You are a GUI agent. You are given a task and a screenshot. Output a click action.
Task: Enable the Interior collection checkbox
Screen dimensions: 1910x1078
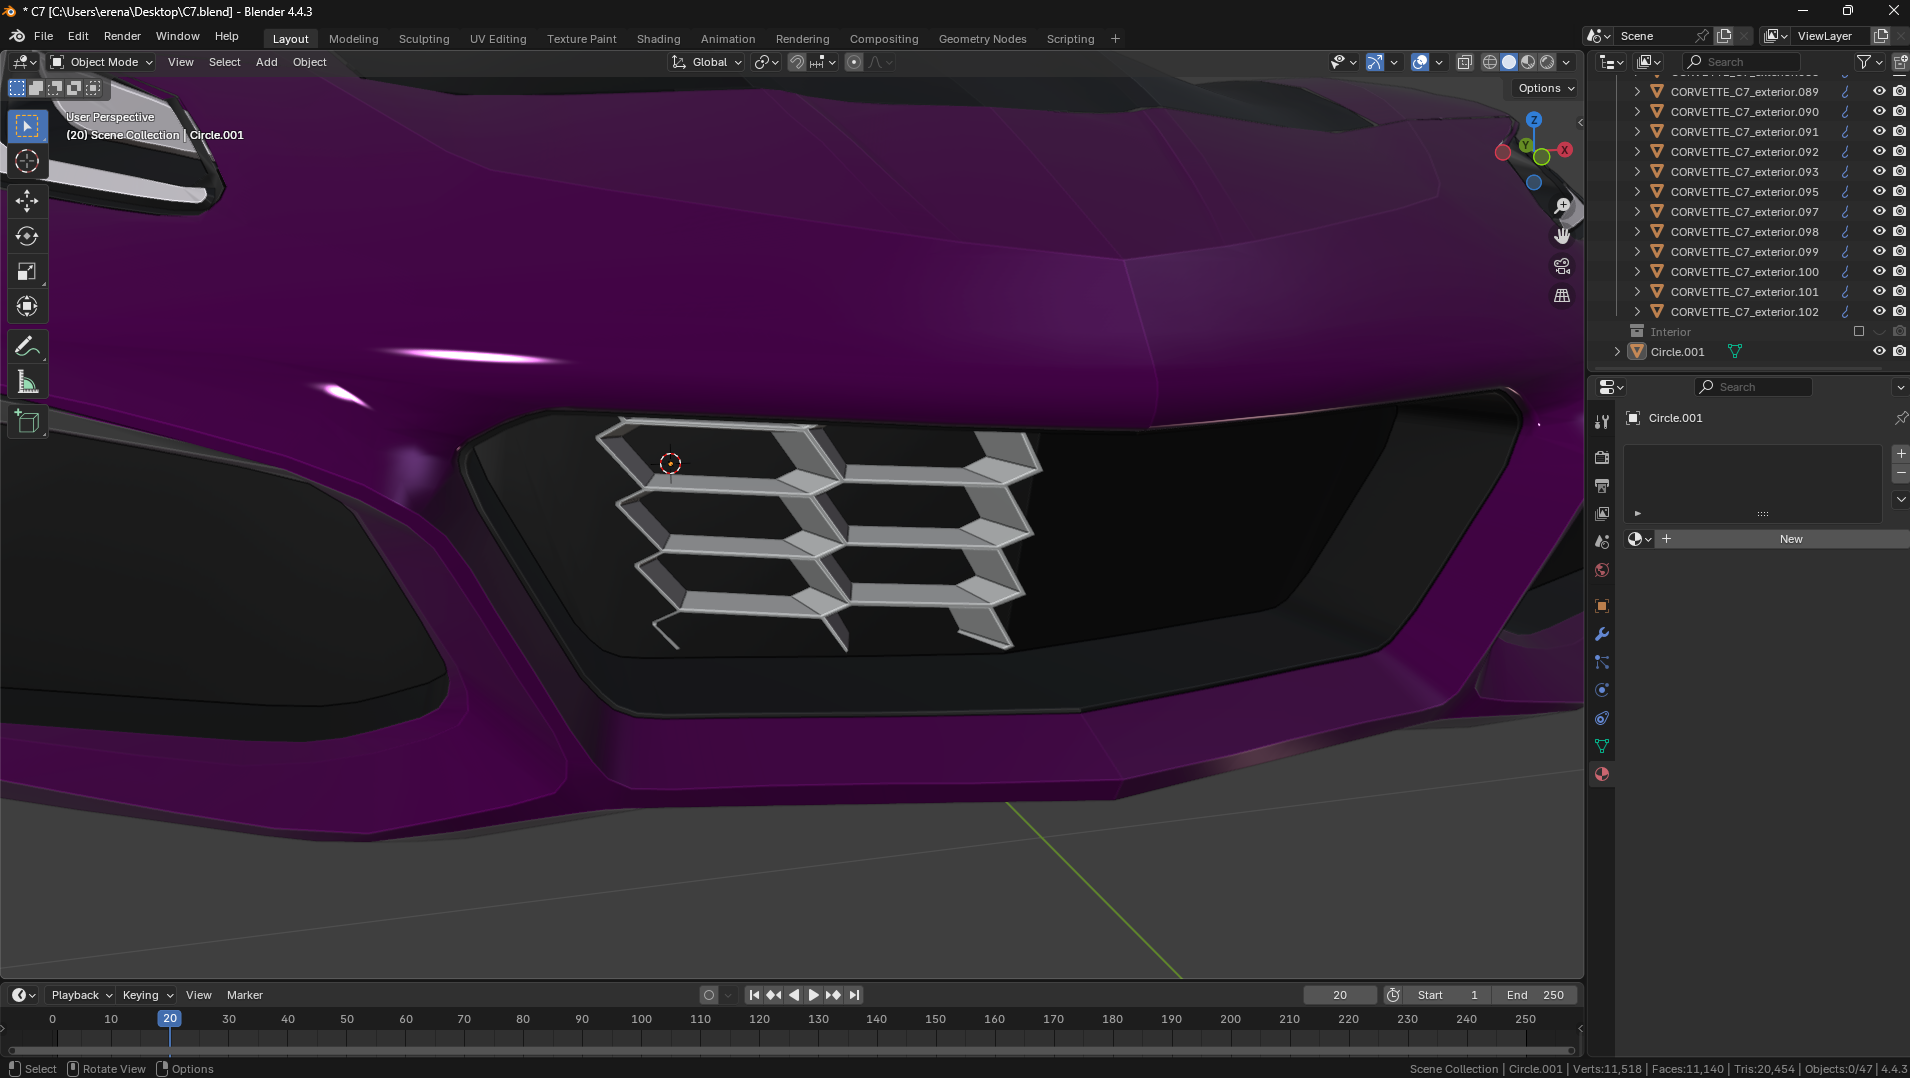[1859, 331]
